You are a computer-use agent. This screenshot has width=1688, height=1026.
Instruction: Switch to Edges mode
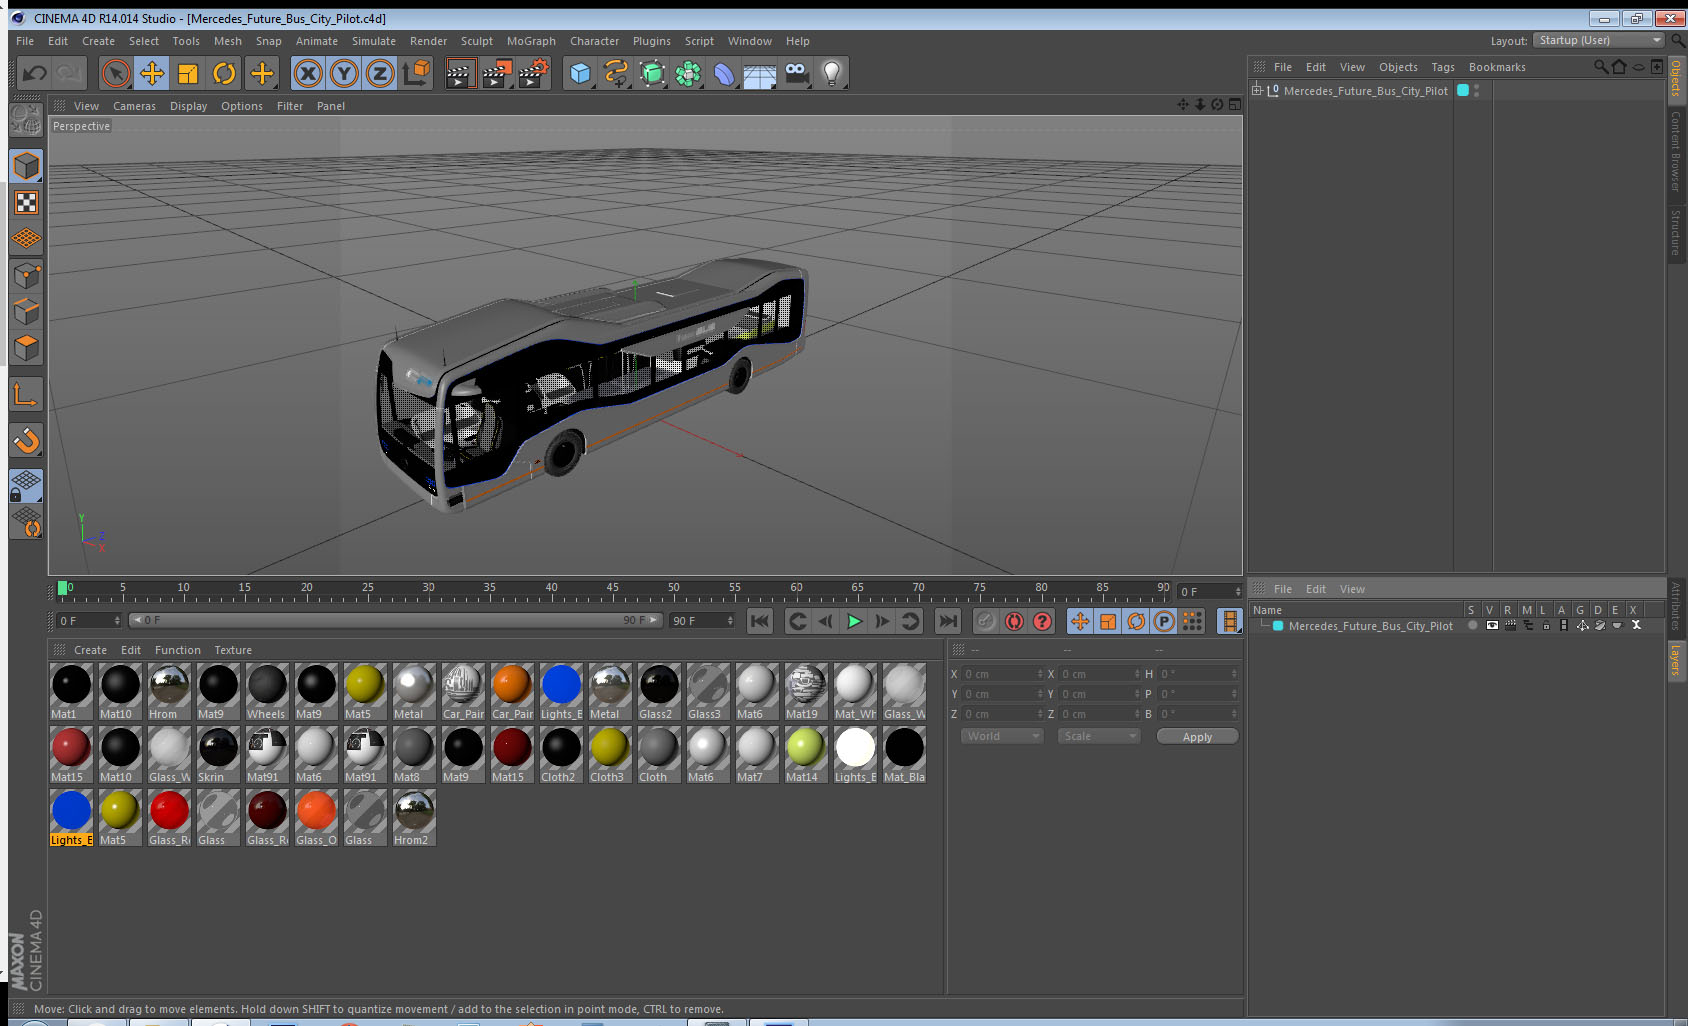point(26,311)
